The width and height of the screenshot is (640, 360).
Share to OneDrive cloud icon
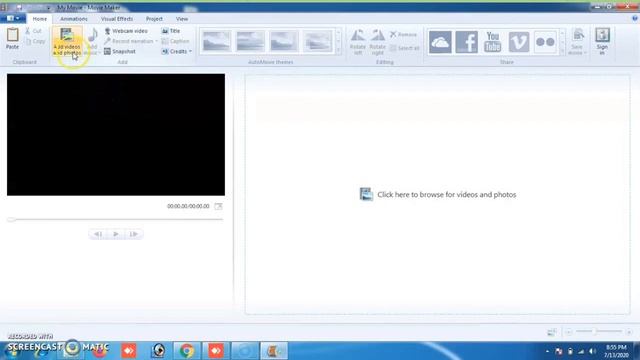[440, 42]
